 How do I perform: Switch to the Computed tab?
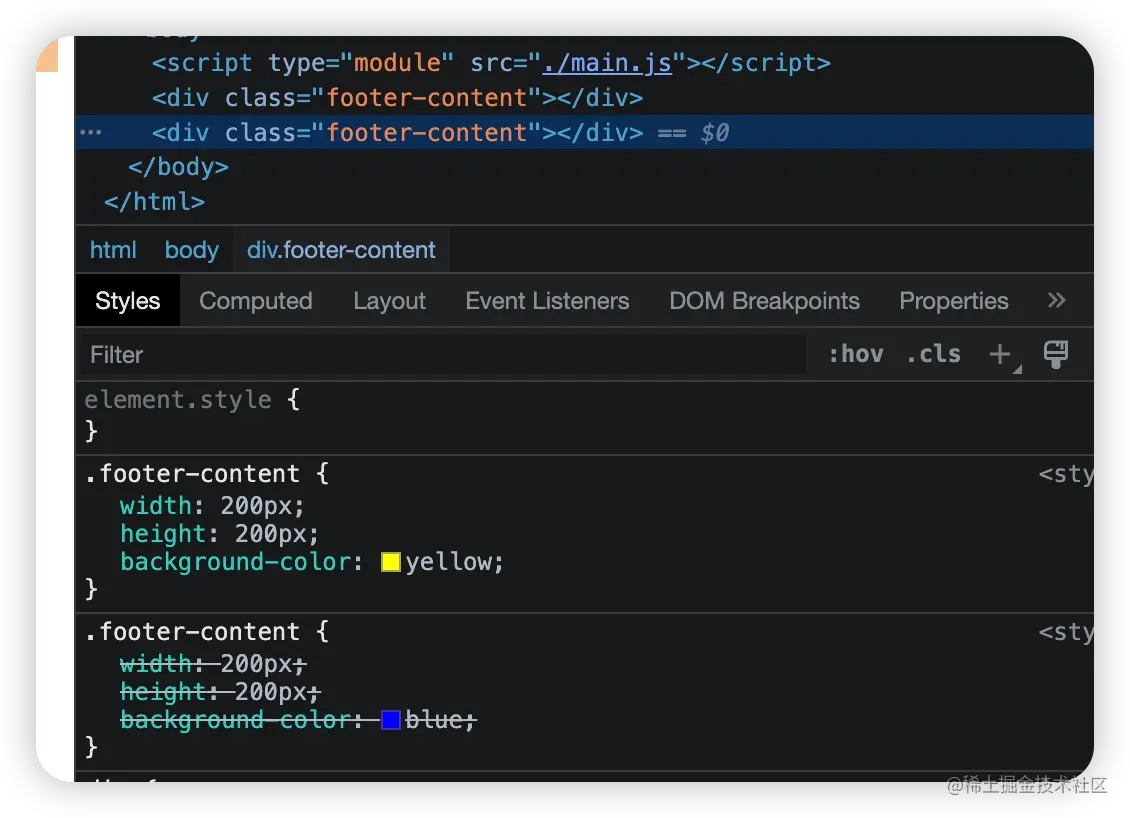point(256,301)
